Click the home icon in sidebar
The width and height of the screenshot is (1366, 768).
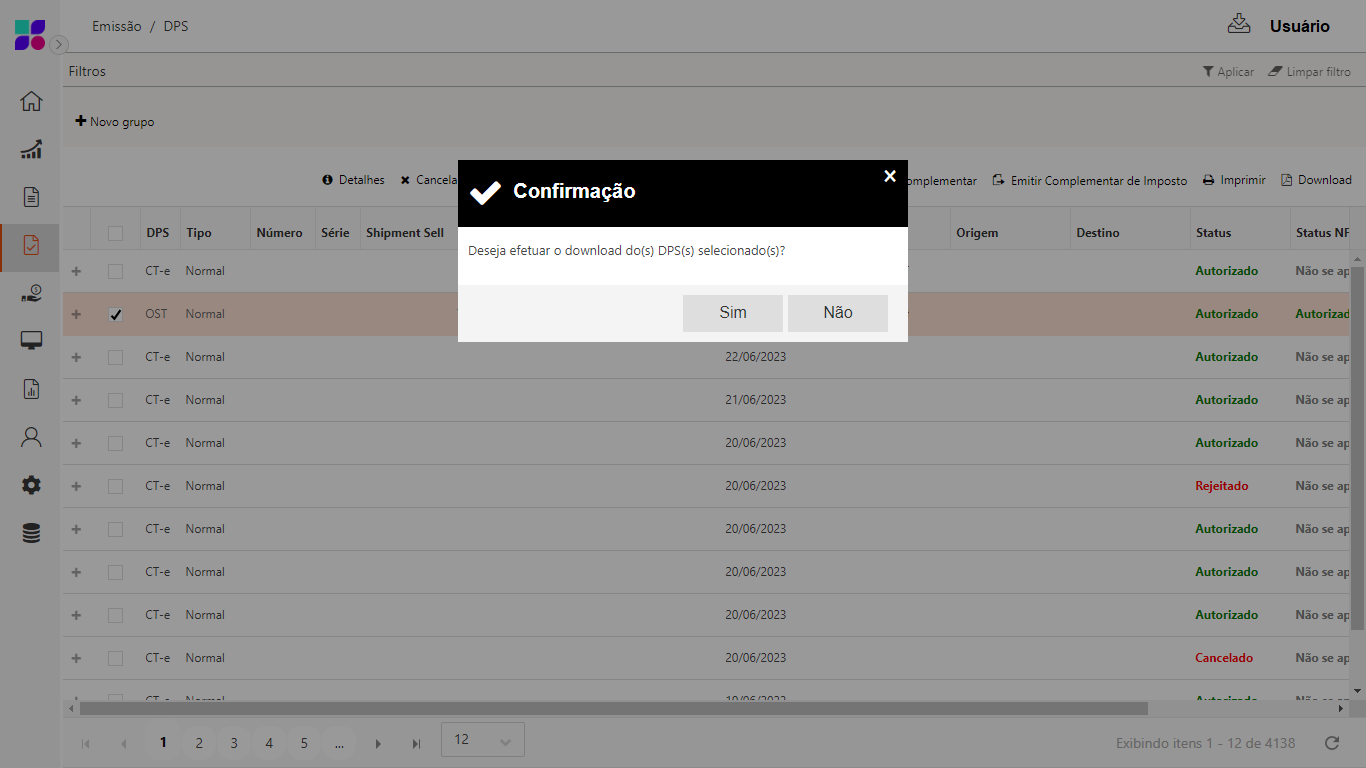tap(31, 101)
